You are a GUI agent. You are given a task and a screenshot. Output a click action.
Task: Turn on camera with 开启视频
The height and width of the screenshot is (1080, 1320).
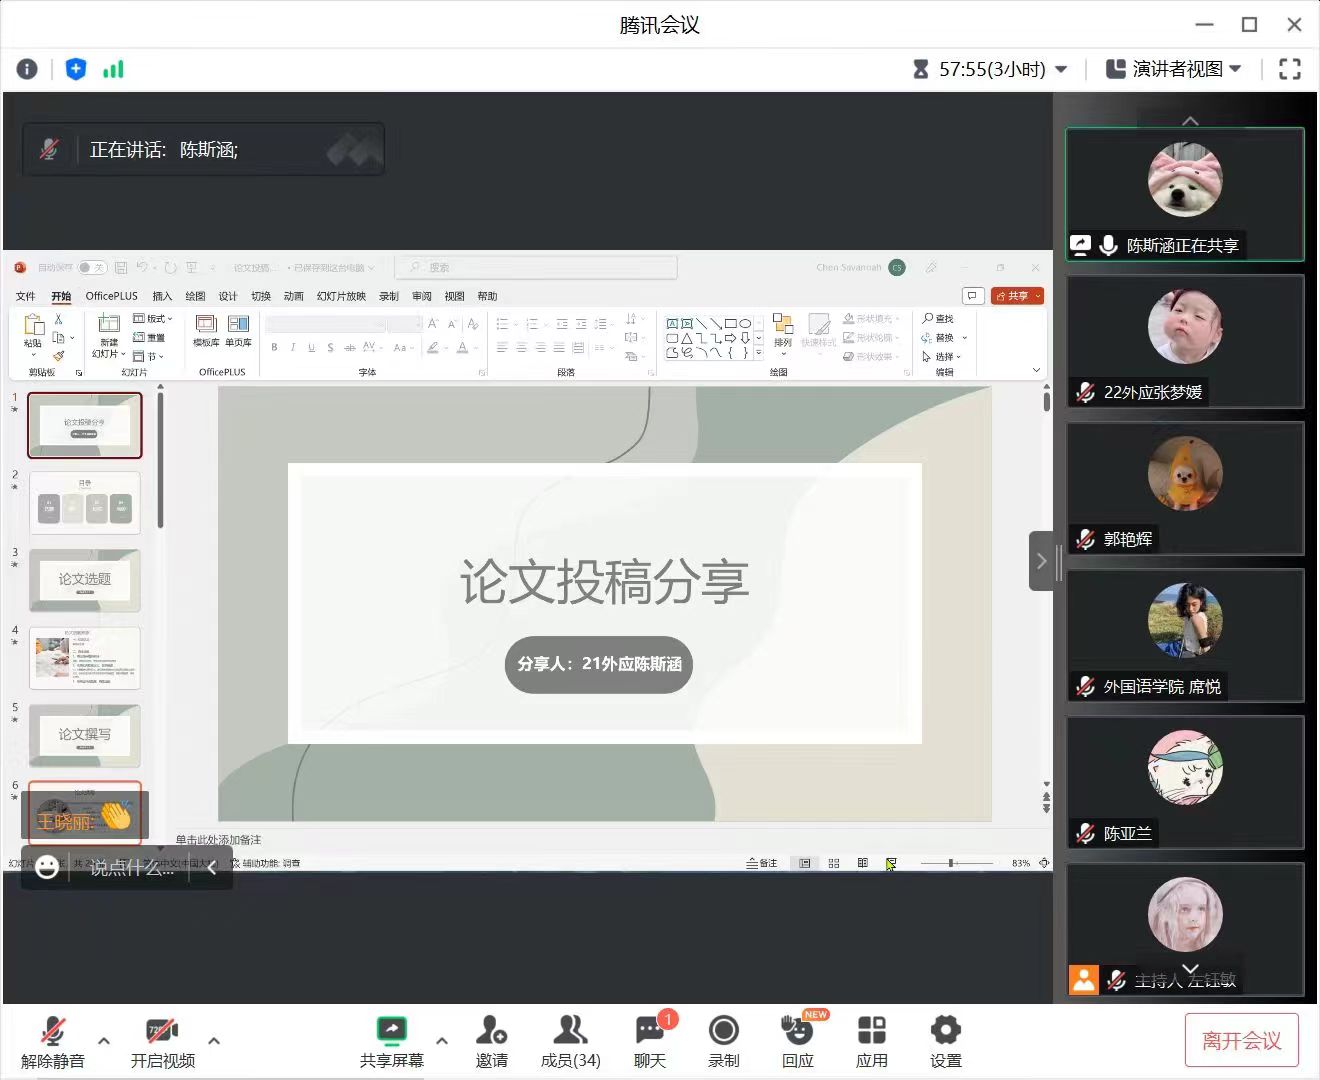(x=162, y=1040)
